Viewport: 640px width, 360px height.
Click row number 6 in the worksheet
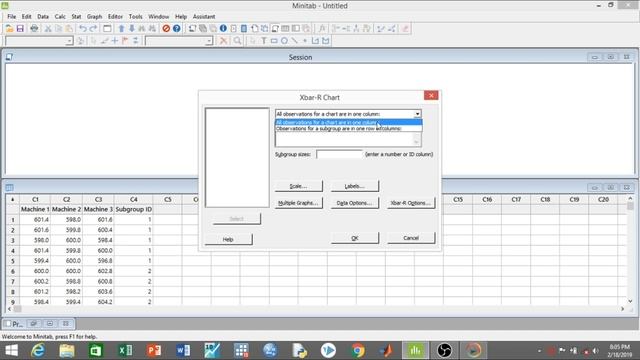[x=13, y=271]
